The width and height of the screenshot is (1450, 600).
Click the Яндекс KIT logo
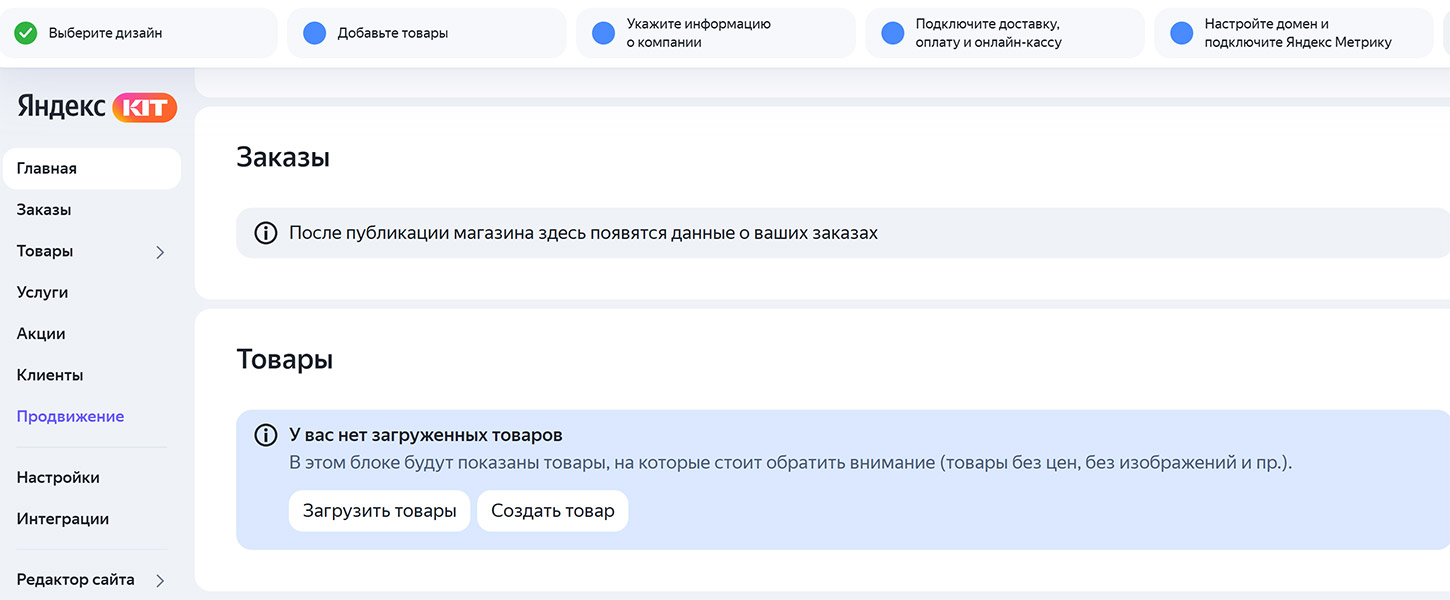97,108
